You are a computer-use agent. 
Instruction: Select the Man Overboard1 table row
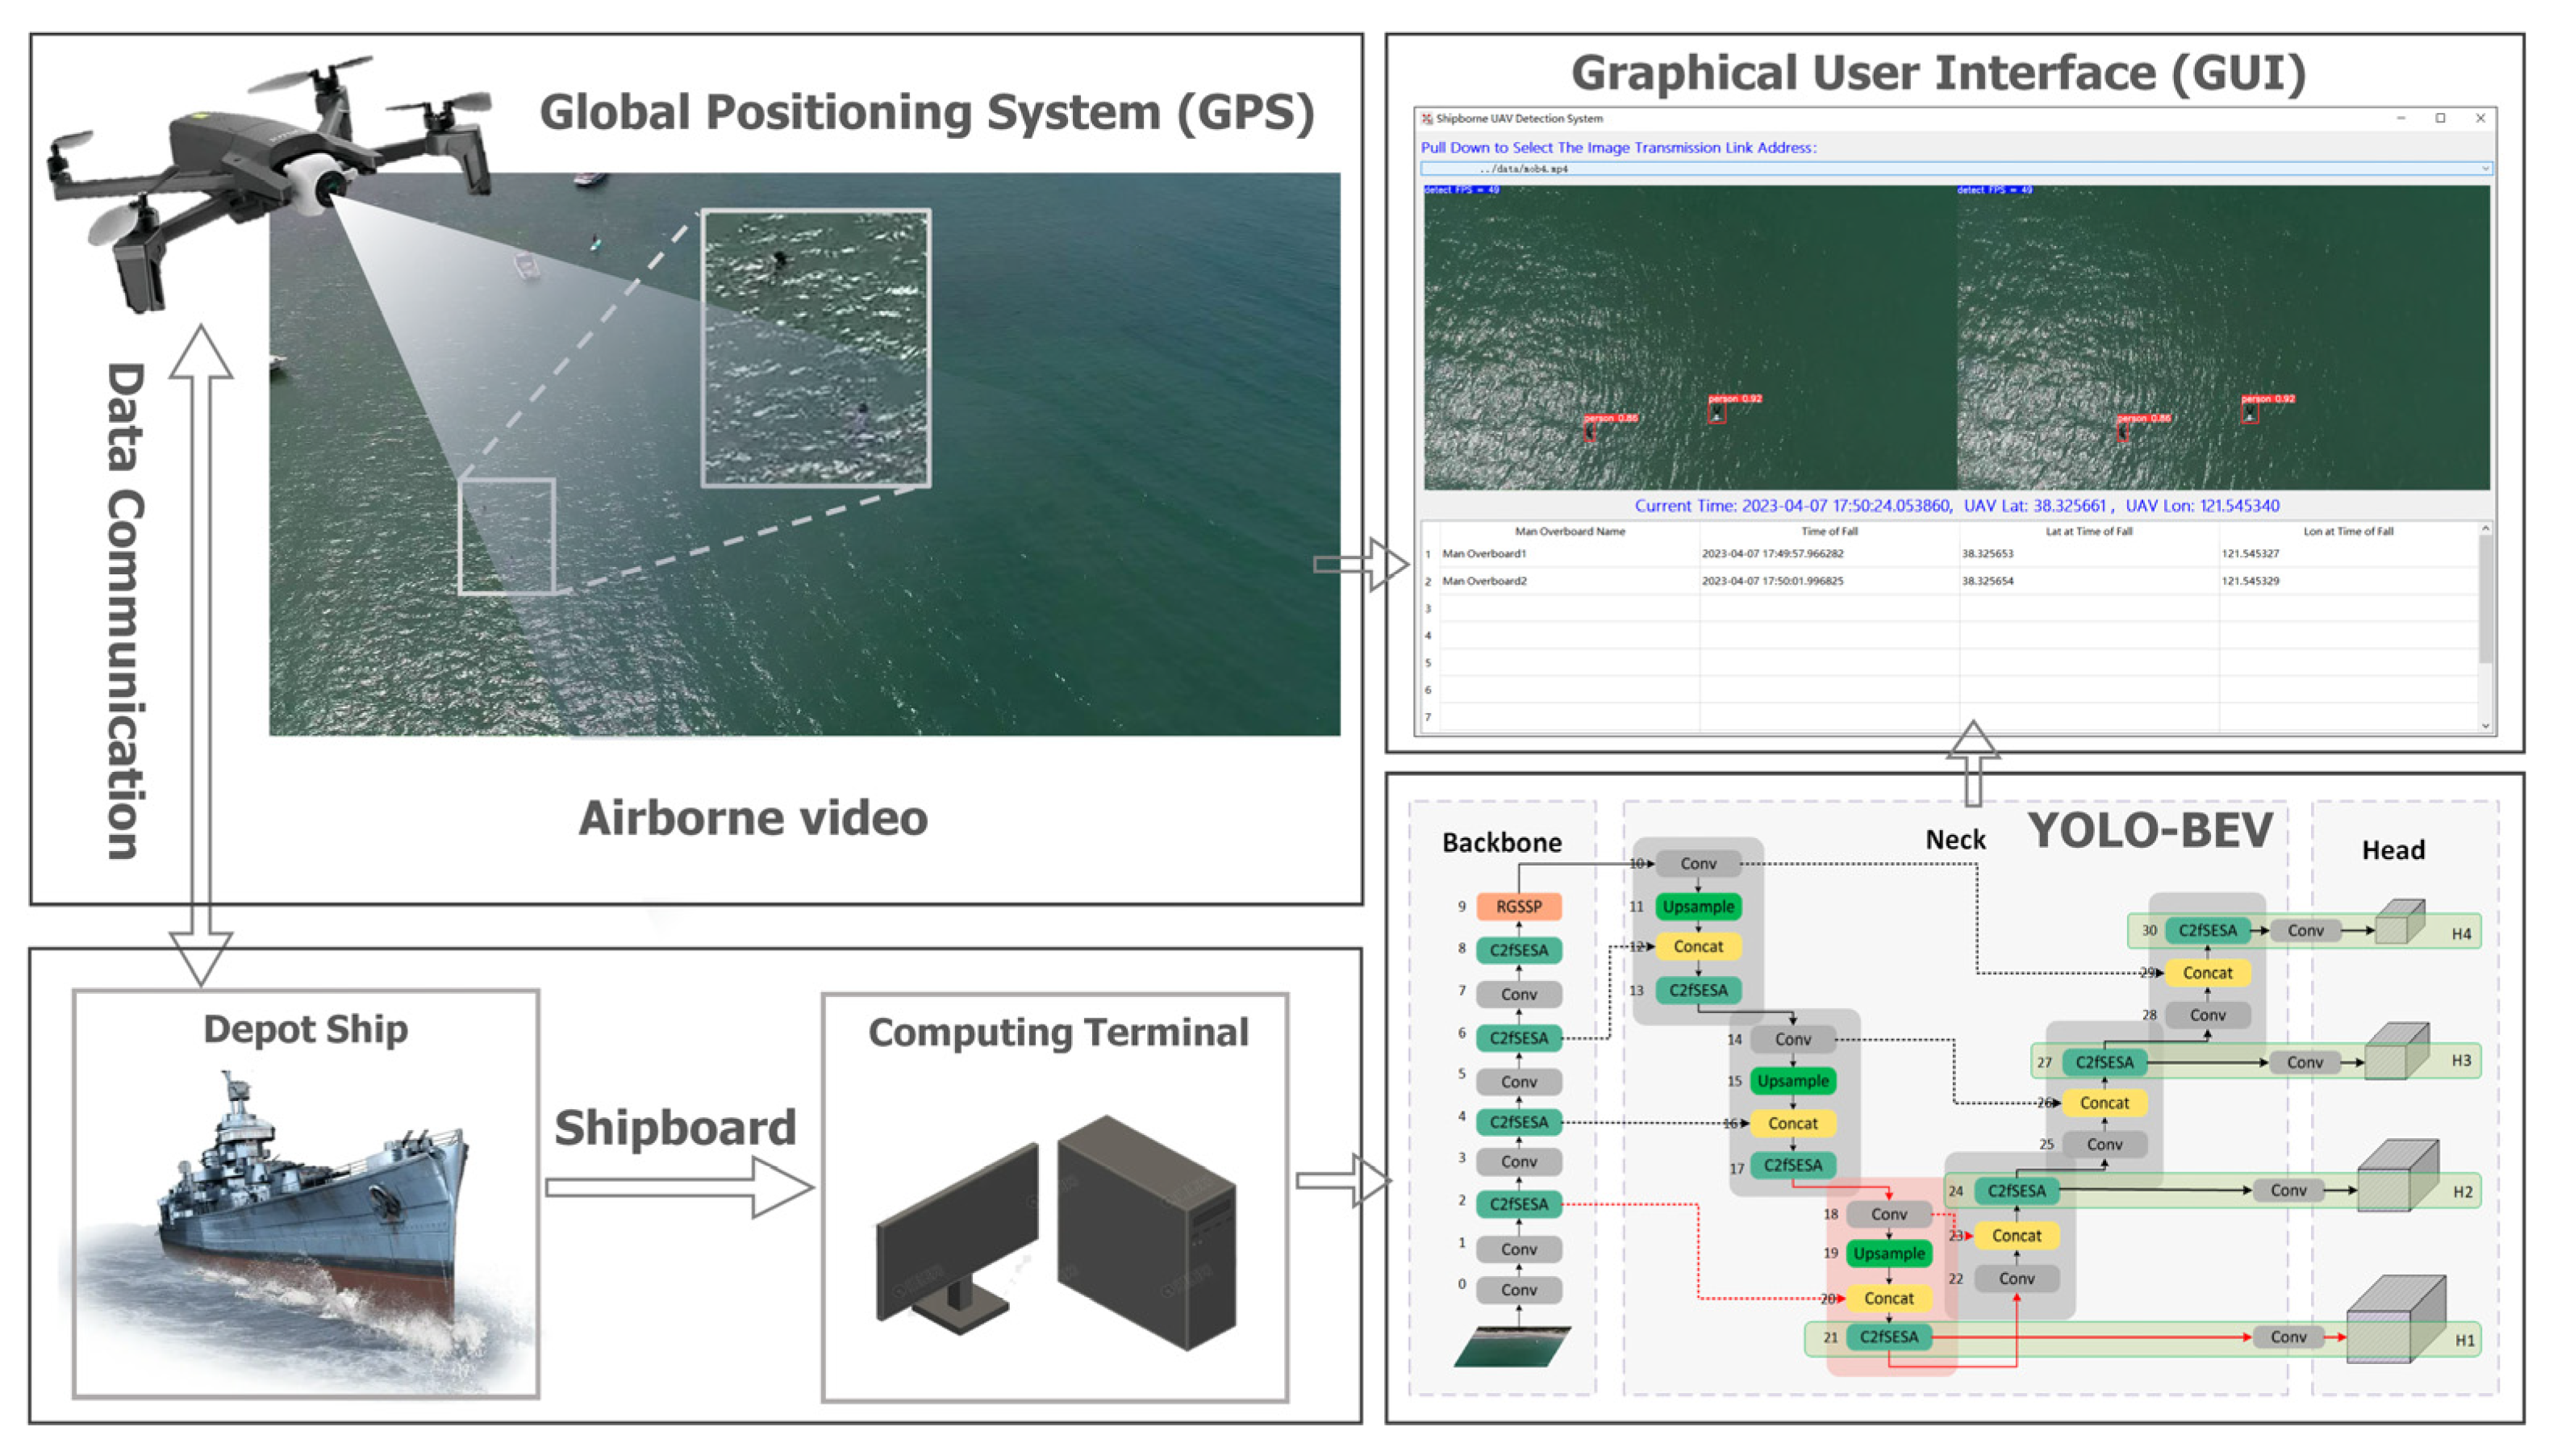[1484, 553]
